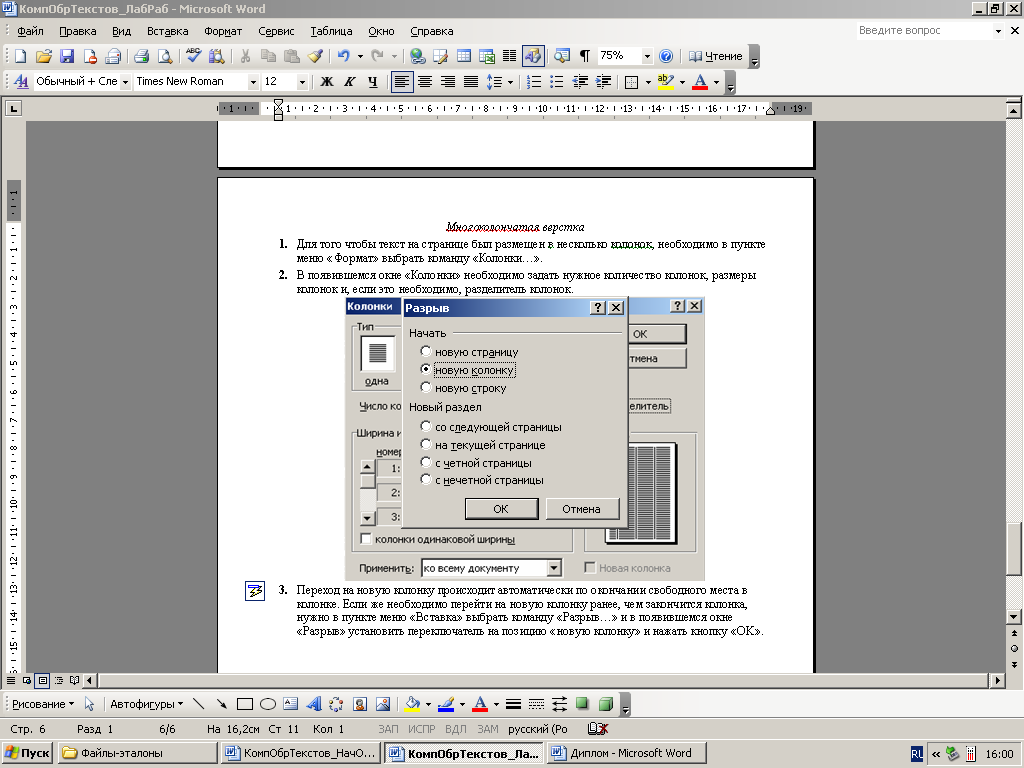Open the zoom percentage dropdown (75%)
Image resolution: width=1024 pixels, height=768 pixels.
click(x=647, y=56)
